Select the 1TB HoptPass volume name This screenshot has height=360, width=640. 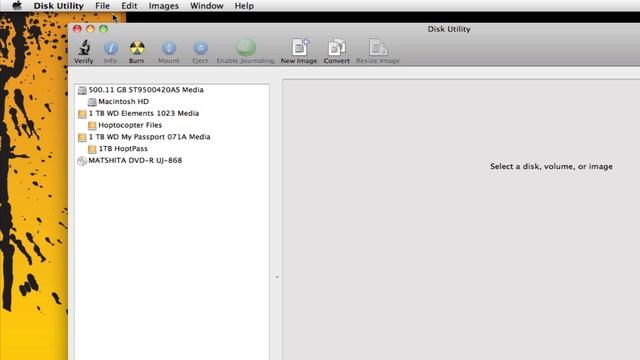coord(123,149)
